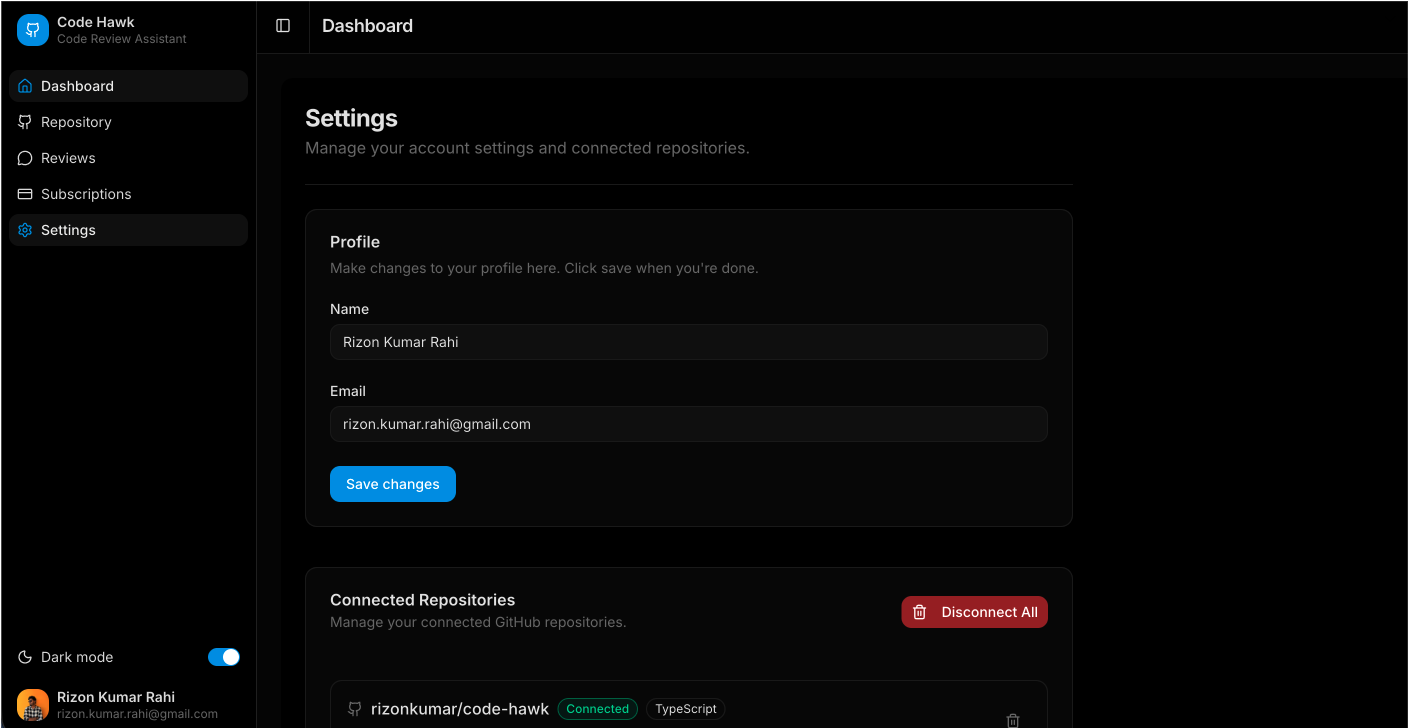Click inside the Email input field
The width and height of the screenshot is (1408, 728).
(688, 424)
